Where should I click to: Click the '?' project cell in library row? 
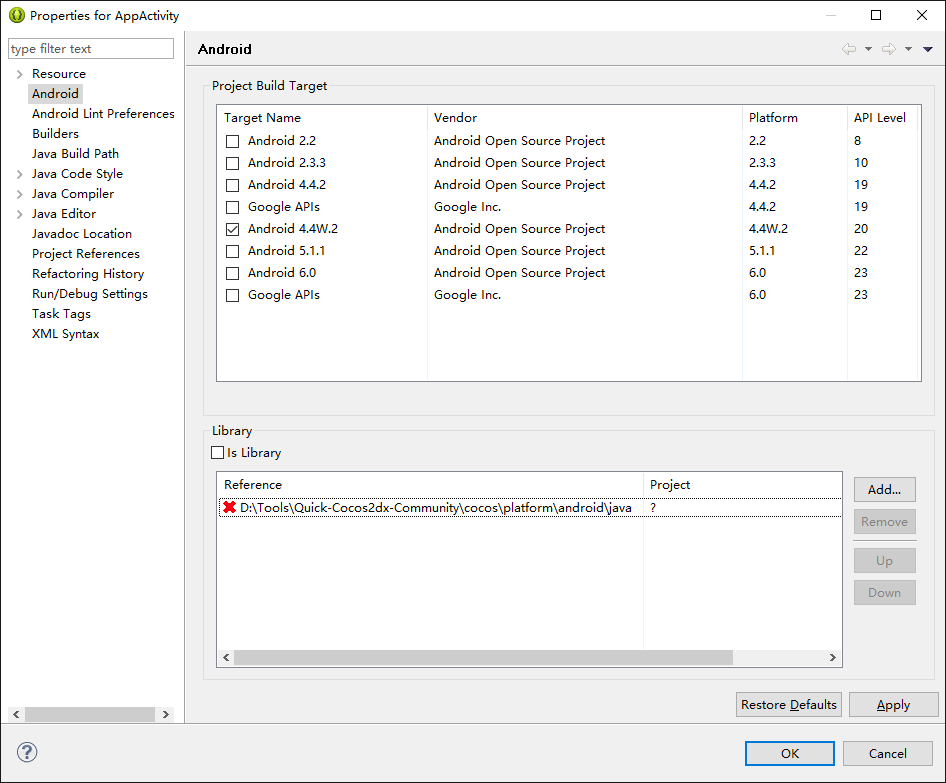coord(653,508)
